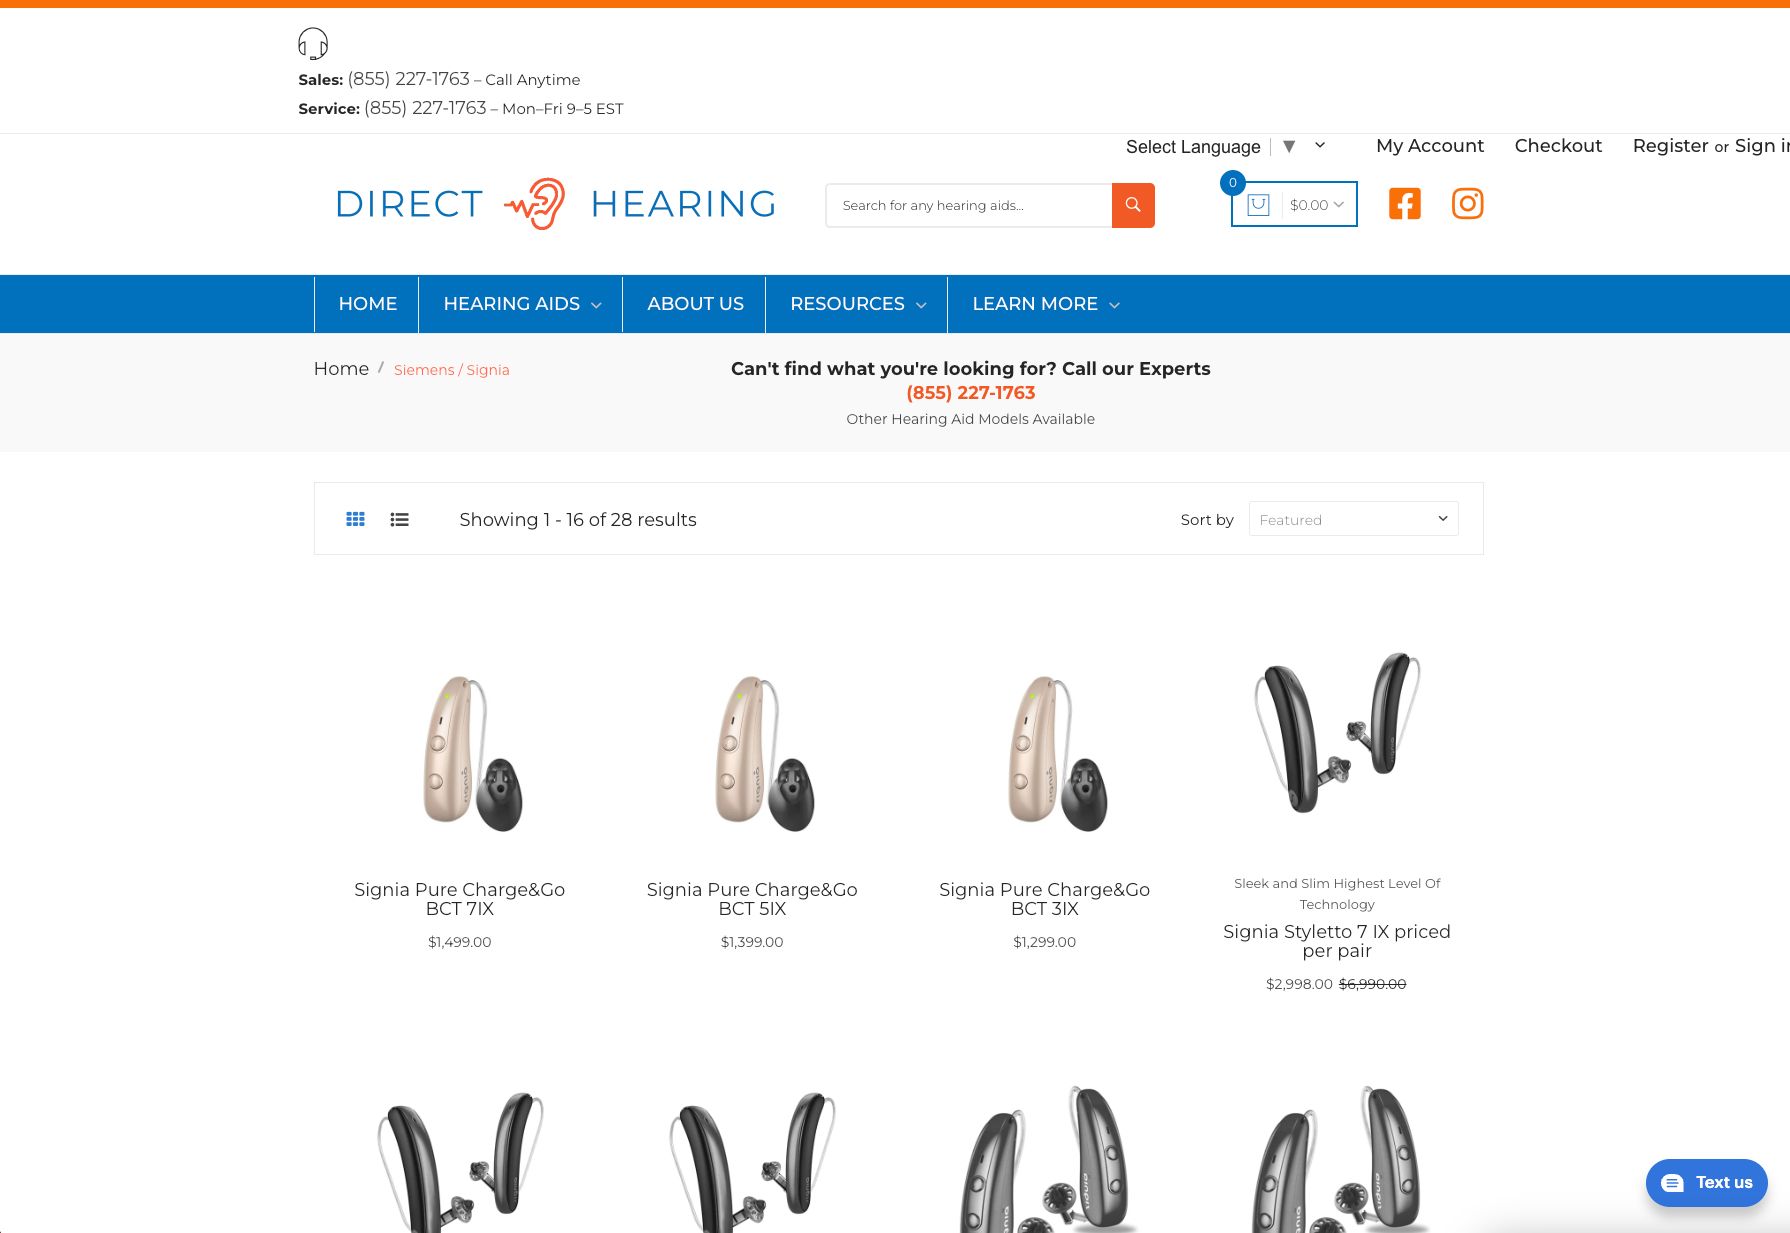1790x1233 pixels.
Task: Switch to list view layout
Action: (399, 519)
